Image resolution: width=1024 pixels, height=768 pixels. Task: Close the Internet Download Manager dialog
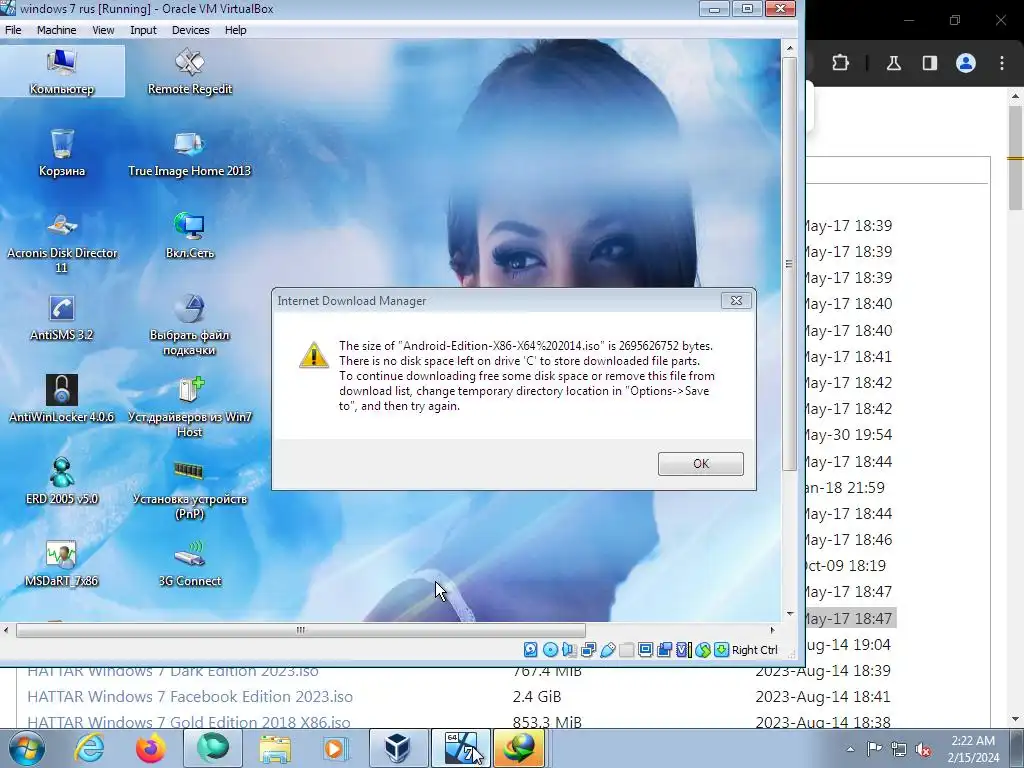tap(736, 300)
